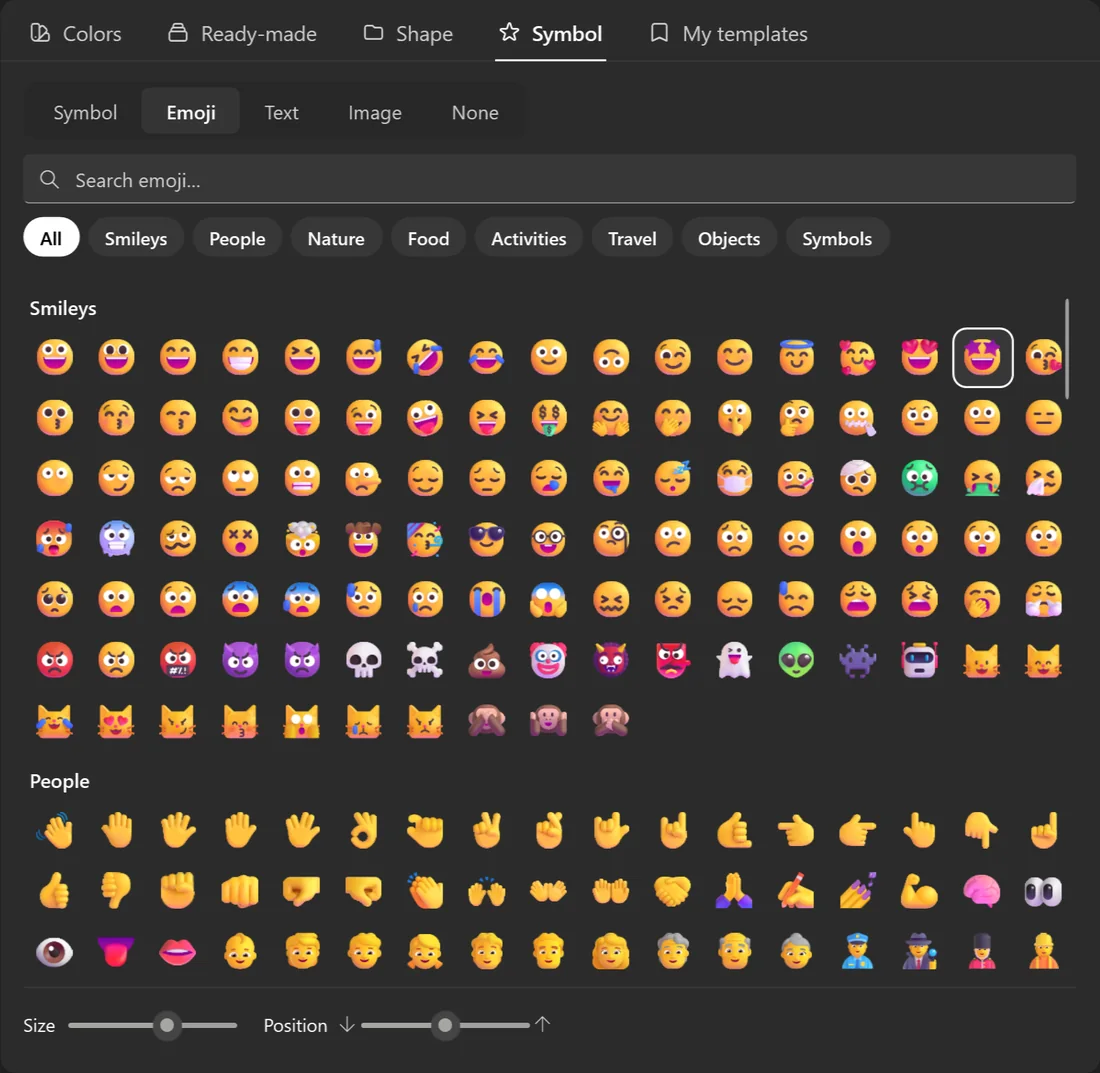Select the cat with heart eyes emoji
This screenshot has height=1073, width=1100.
(116, 720)
